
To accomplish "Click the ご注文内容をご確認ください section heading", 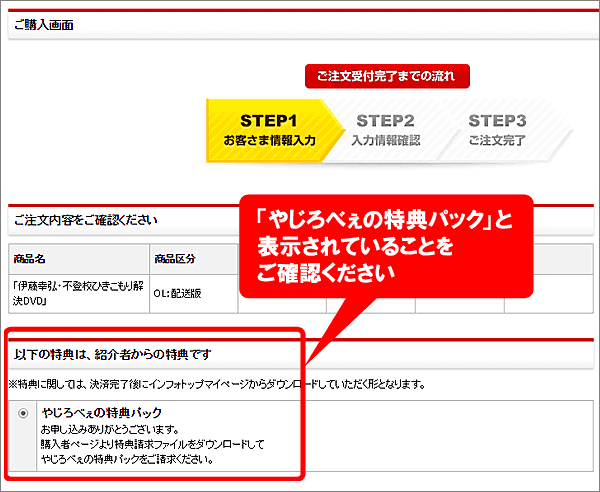I will point(85,219).
